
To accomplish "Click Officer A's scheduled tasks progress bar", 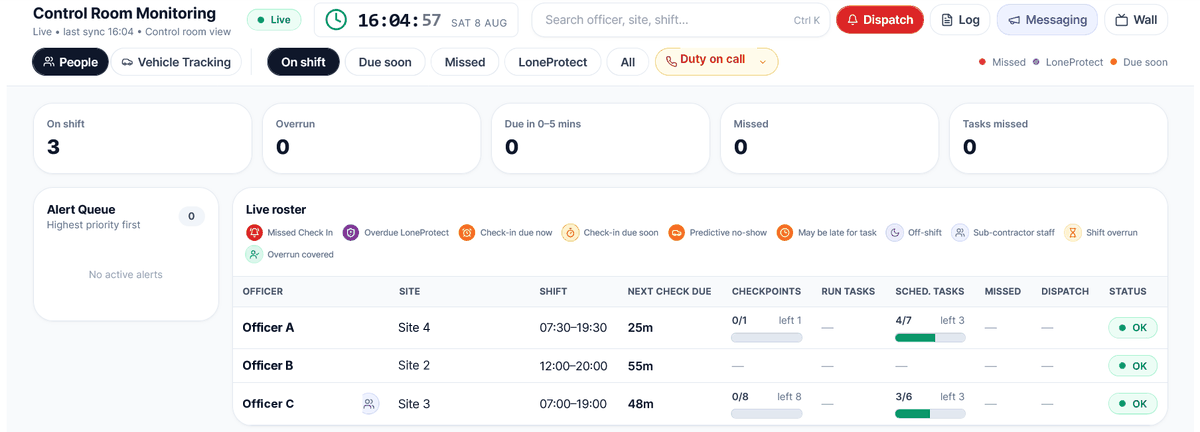I will click(930, 338).
